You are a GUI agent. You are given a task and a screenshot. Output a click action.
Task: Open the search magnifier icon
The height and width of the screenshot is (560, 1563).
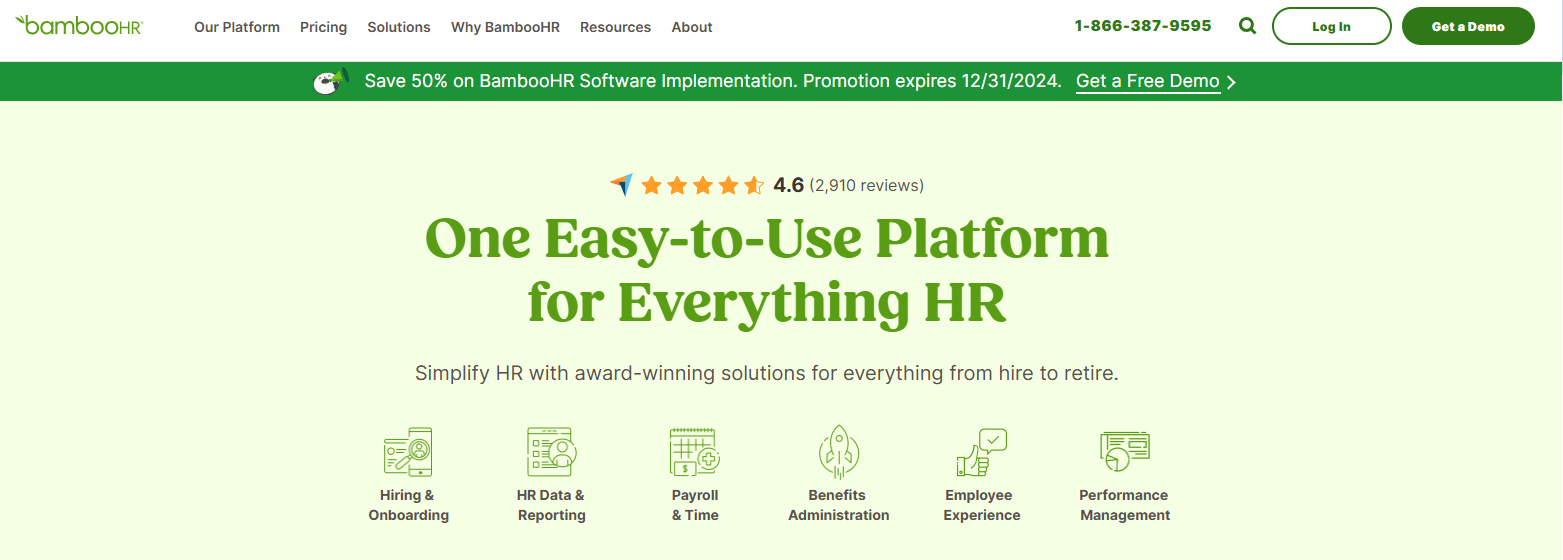[1247, 26]
